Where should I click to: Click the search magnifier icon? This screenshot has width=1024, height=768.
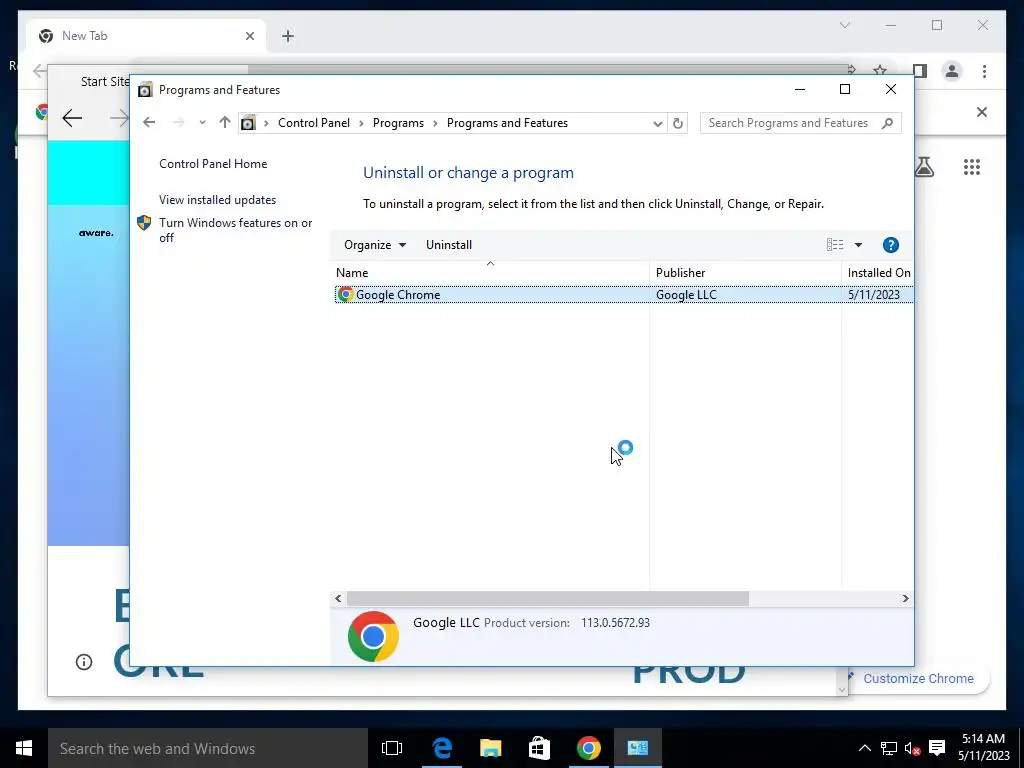(888, 123)
